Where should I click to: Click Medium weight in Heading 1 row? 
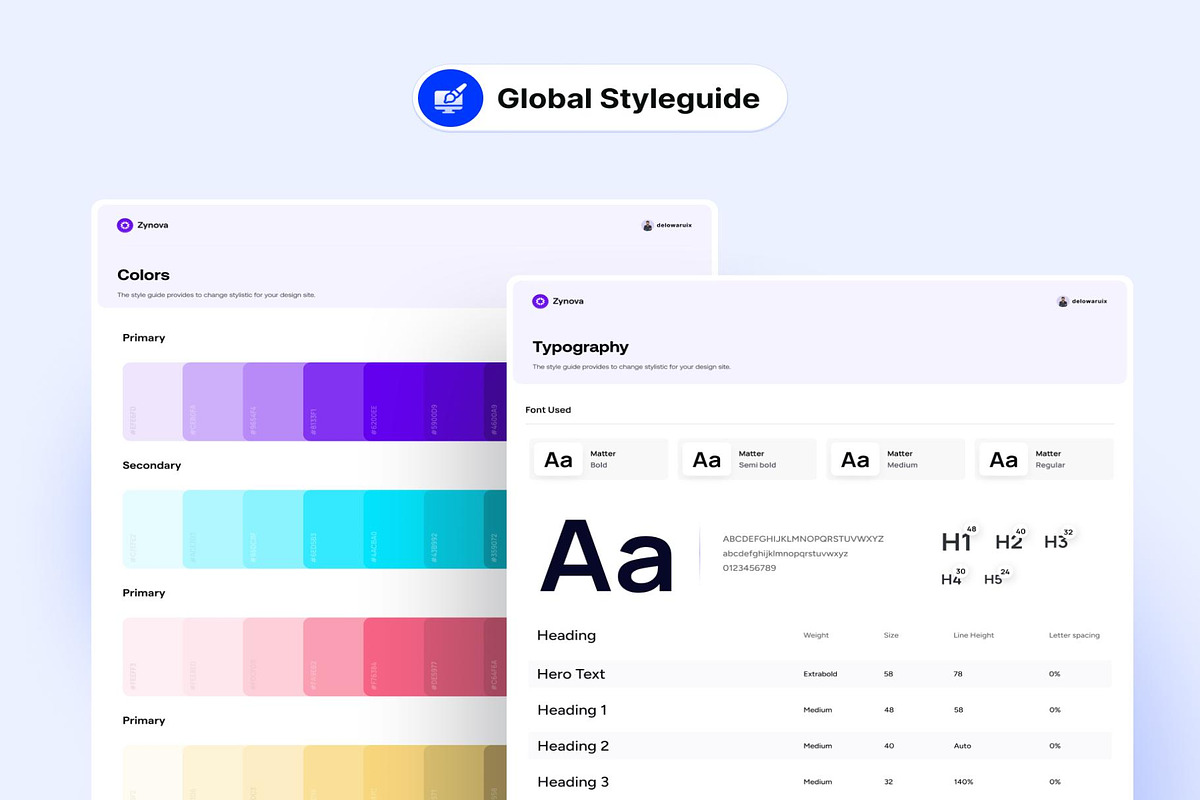818,710
